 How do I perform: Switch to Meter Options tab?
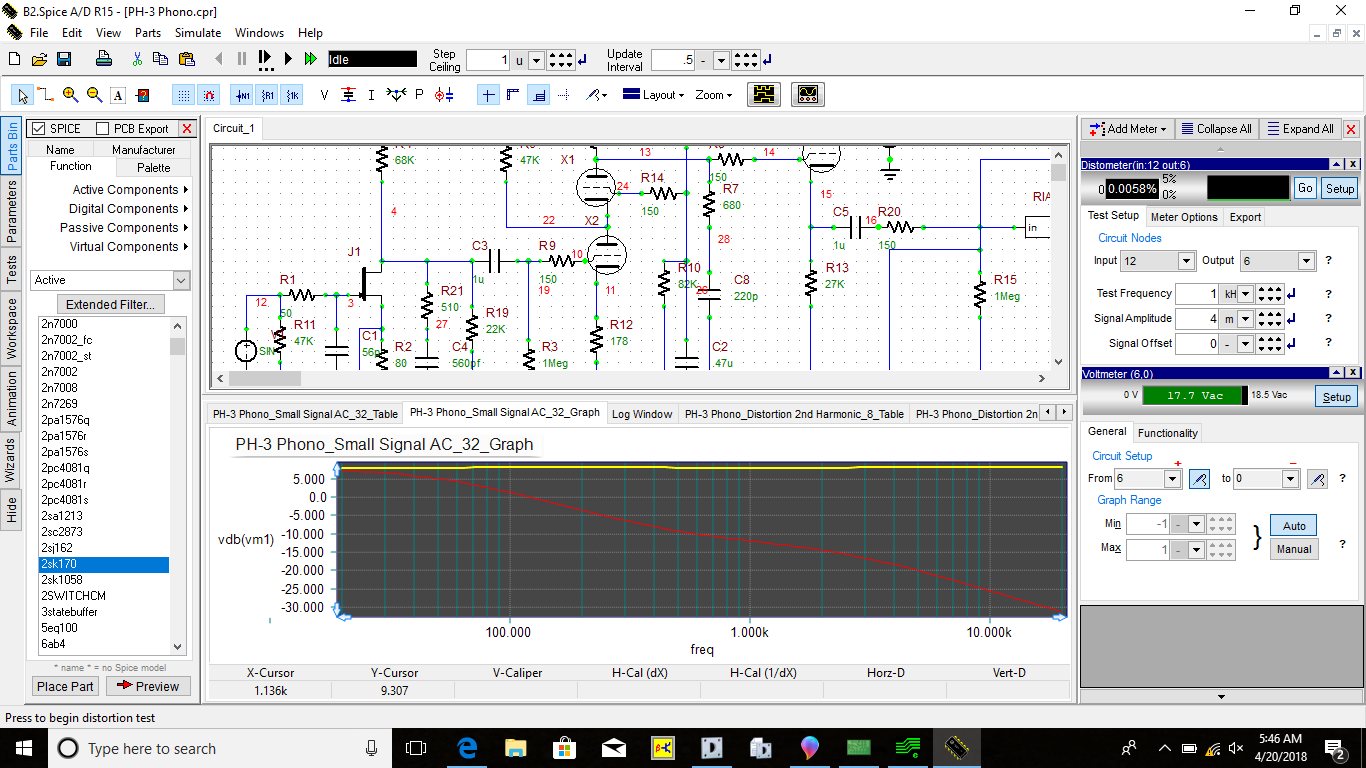click(1184, 217)
